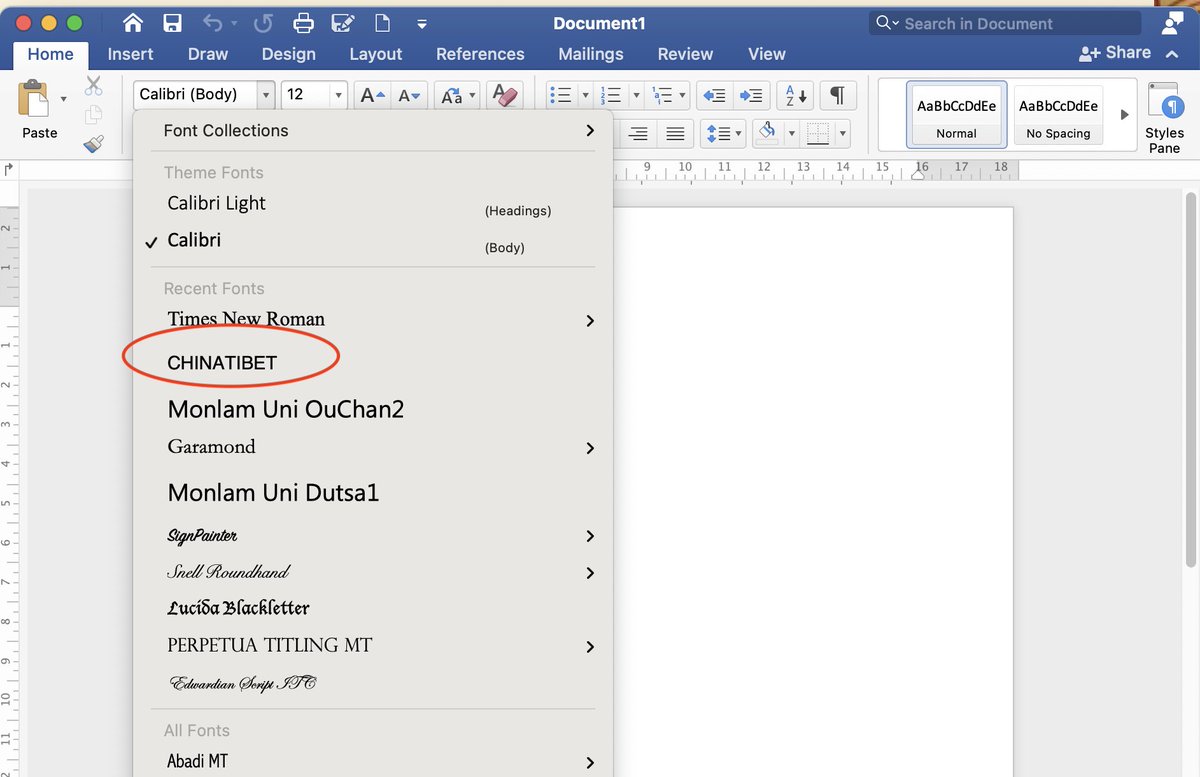Screen dimensions: 1200x777
Task: Copy selection with copy icon
Action: coord(94,115)
